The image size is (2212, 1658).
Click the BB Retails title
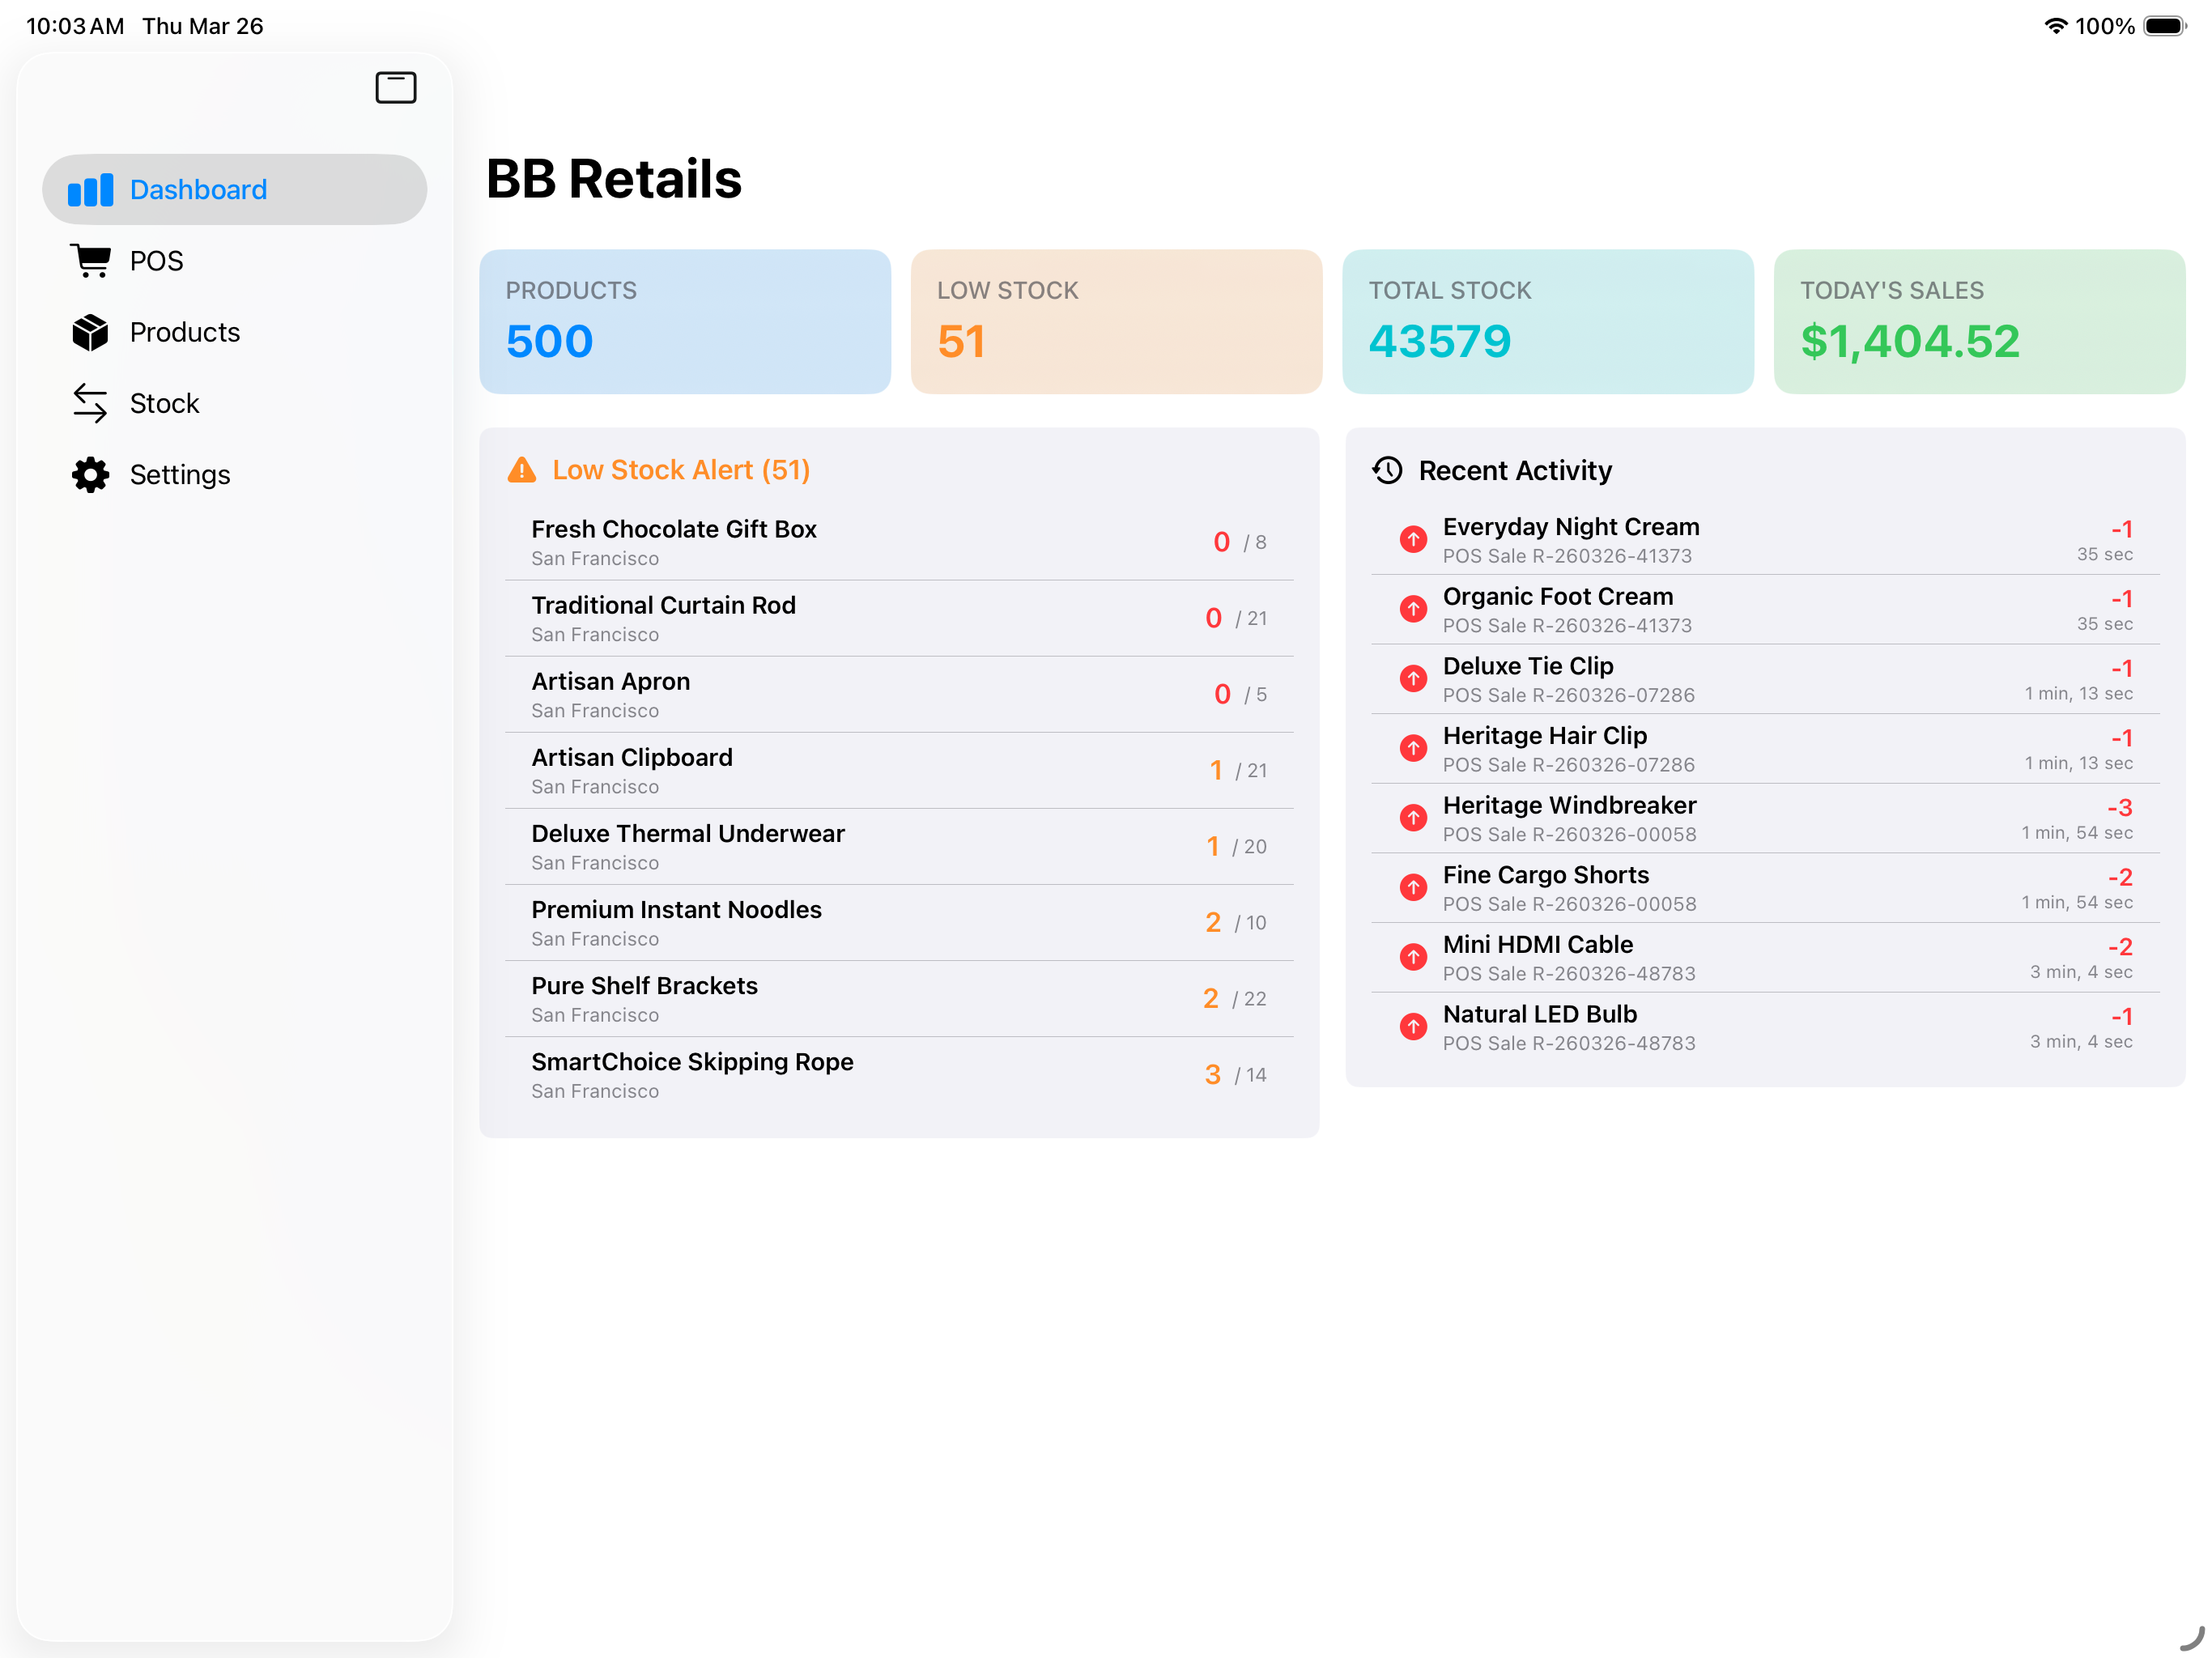point(613,179)
